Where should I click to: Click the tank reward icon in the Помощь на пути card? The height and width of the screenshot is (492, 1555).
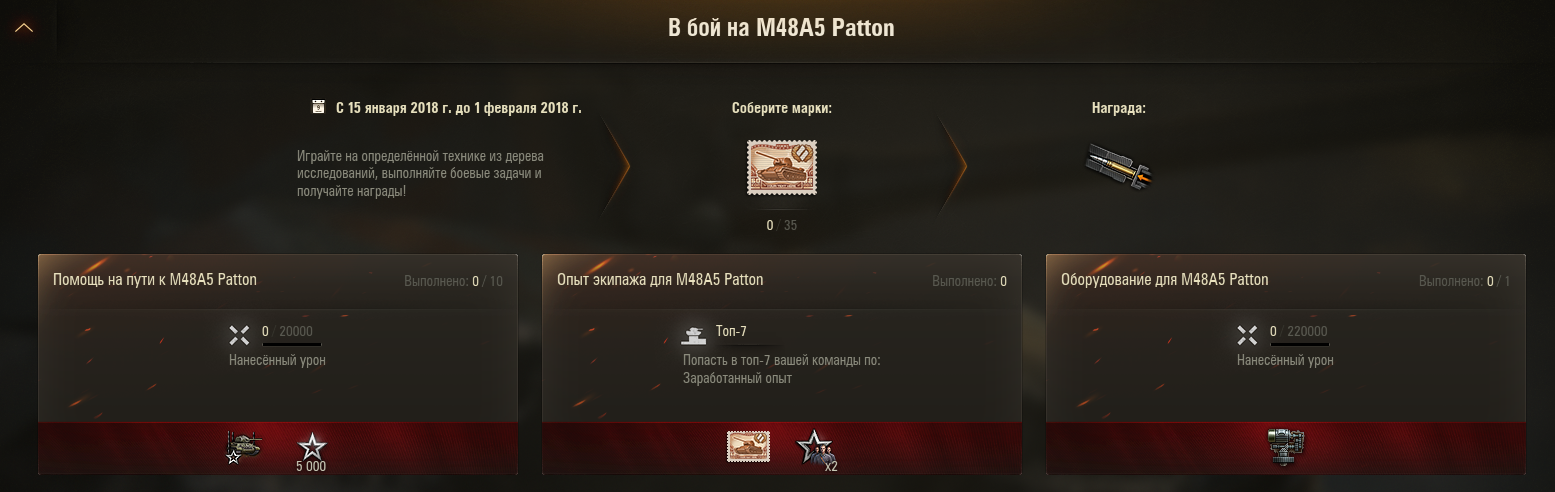(245, 446)
